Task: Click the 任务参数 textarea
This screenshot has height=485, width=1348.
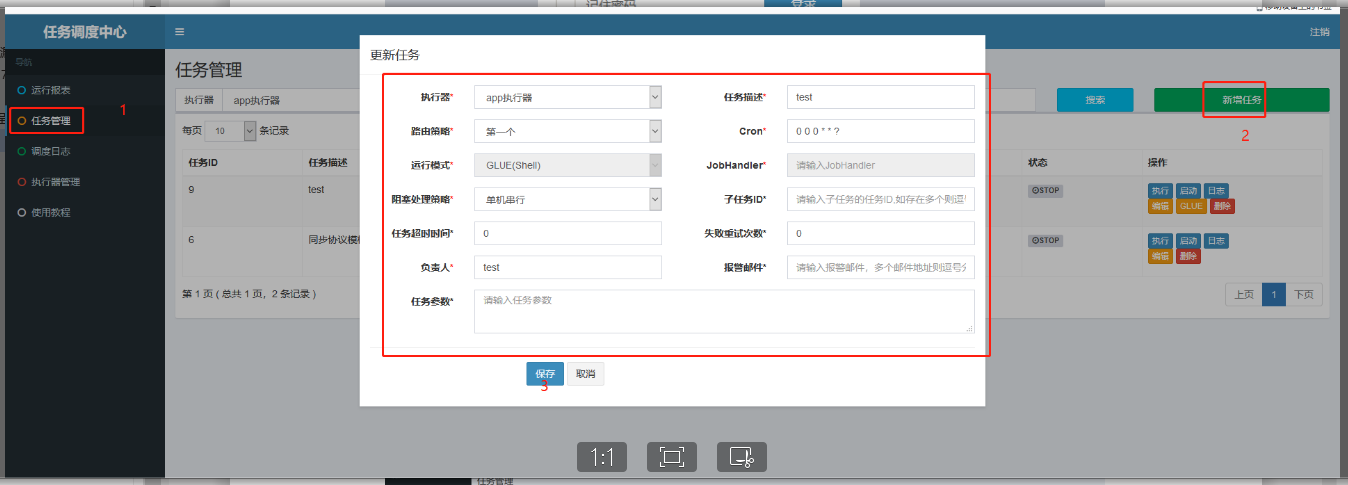Action: pyautogui.click(x=724, y=311)
